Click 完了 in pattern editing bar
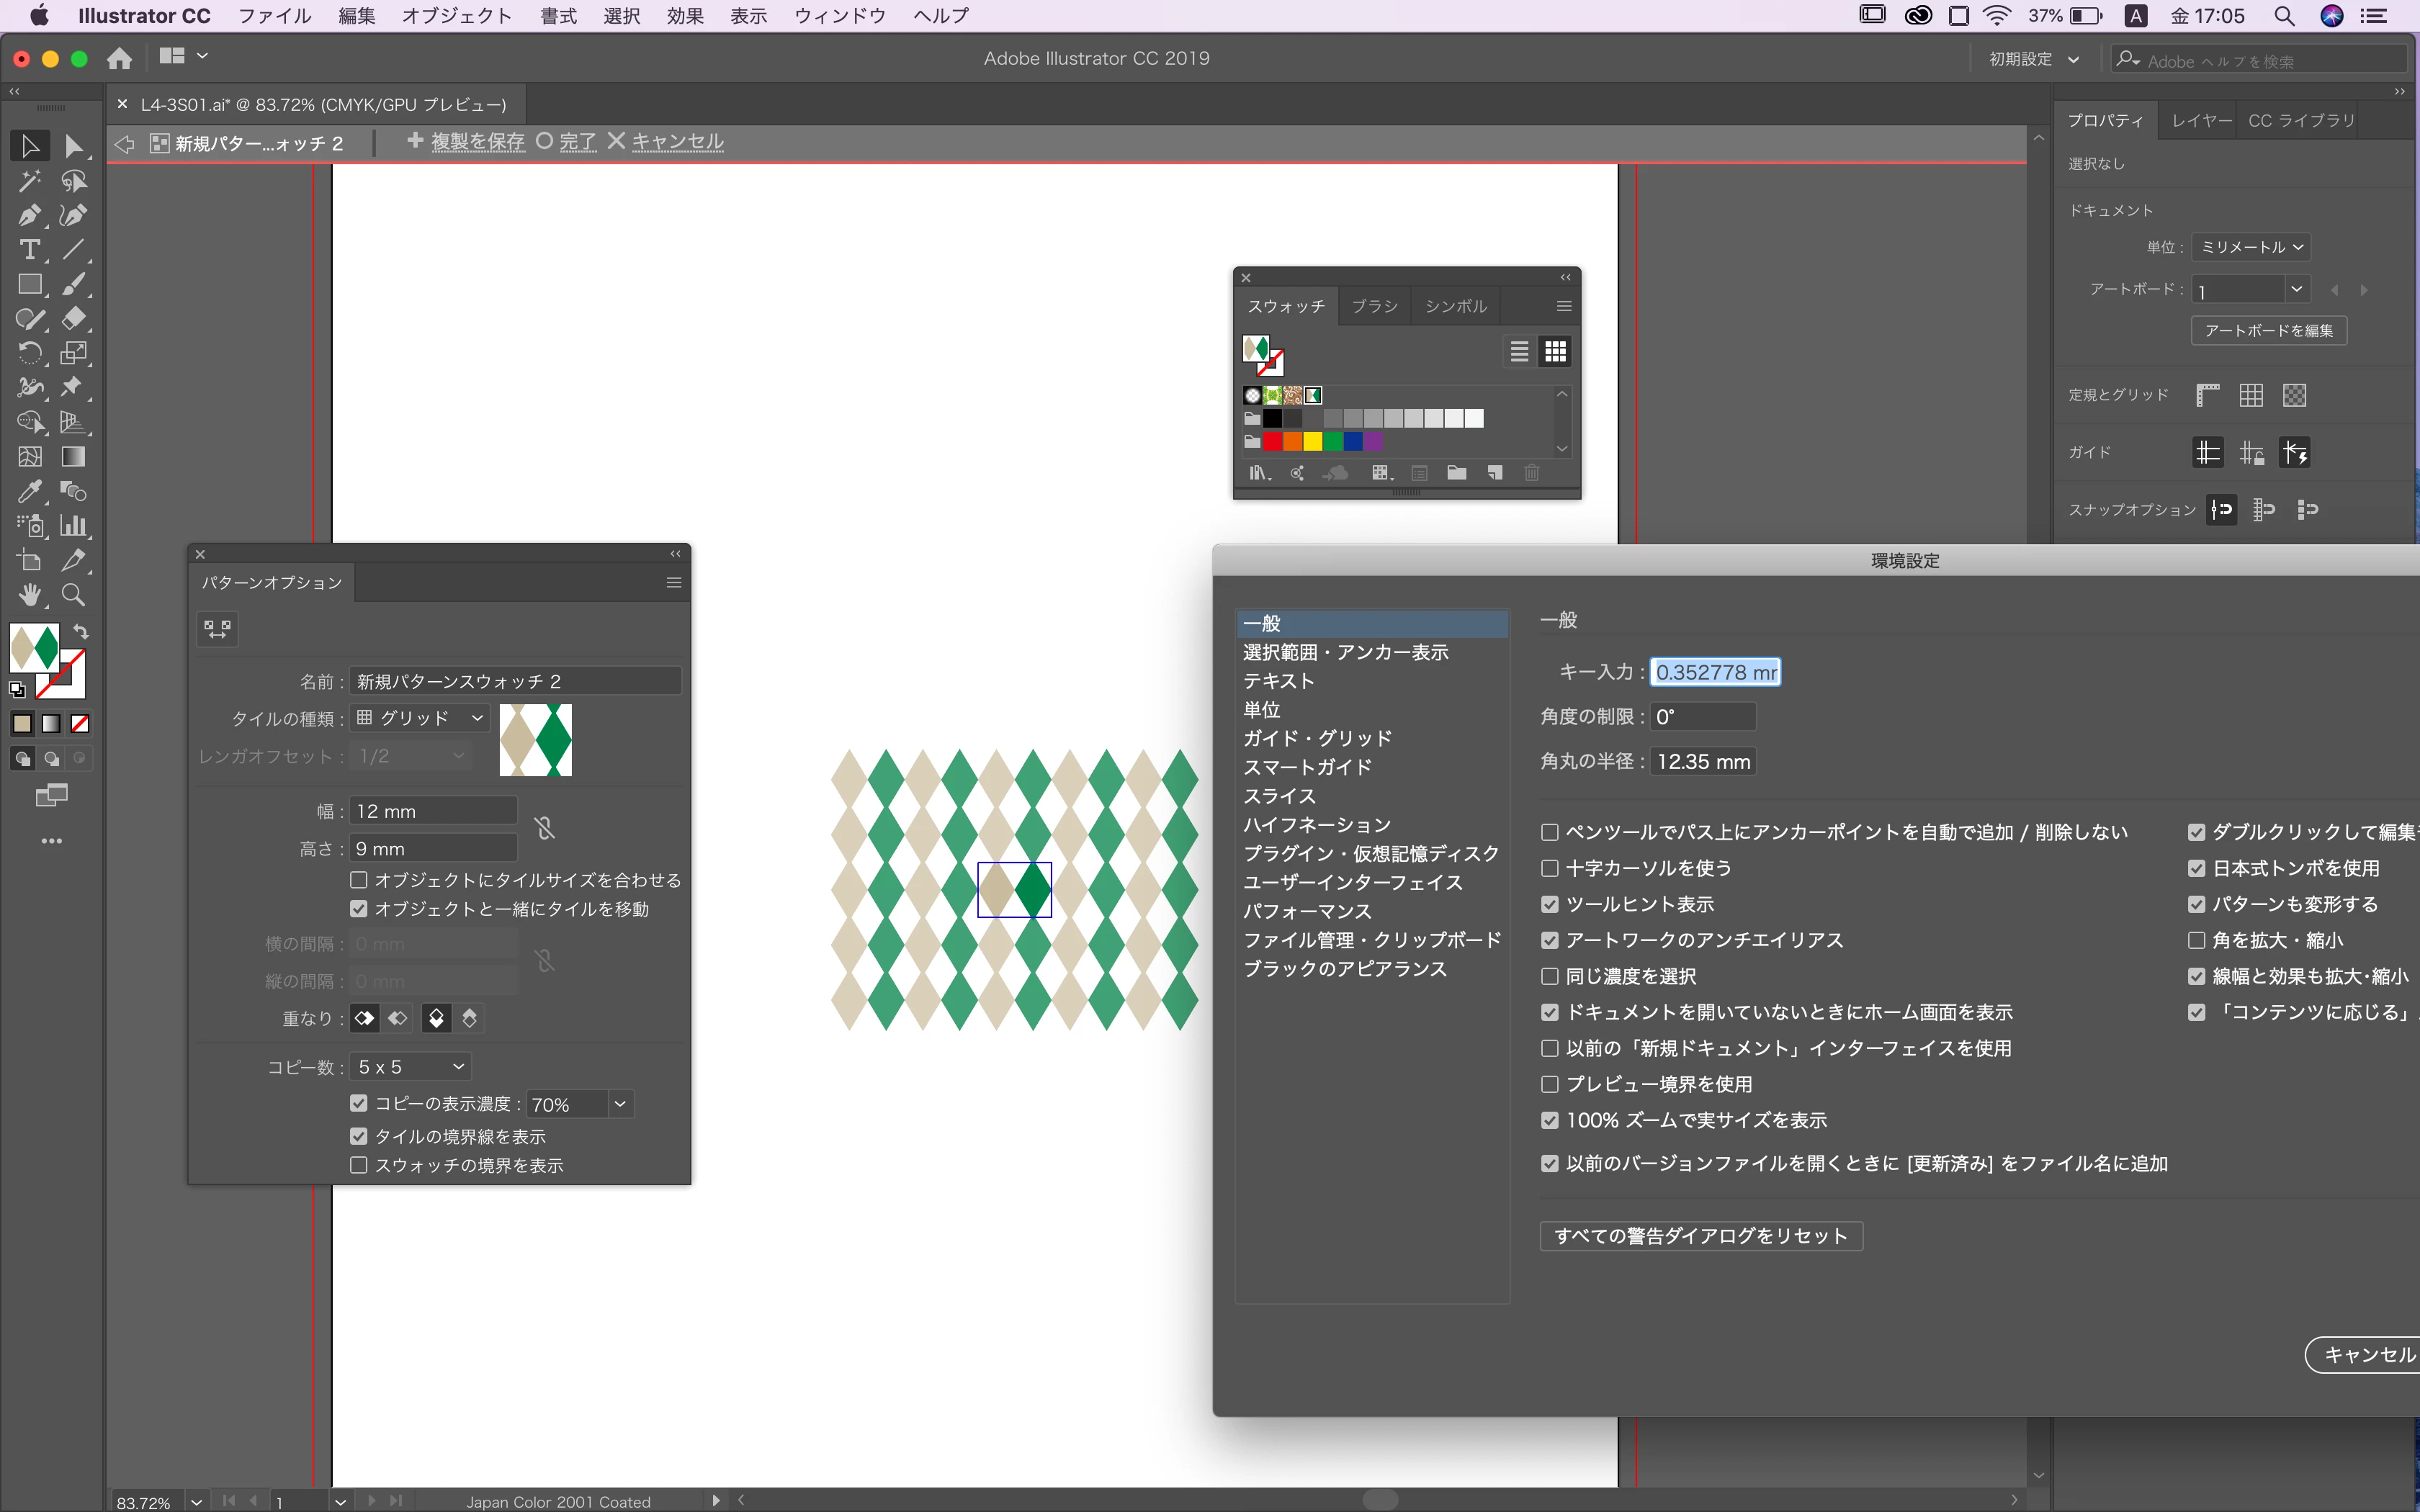The height and width of the screenshot is (1512, 2420). [x=577, y=142]
